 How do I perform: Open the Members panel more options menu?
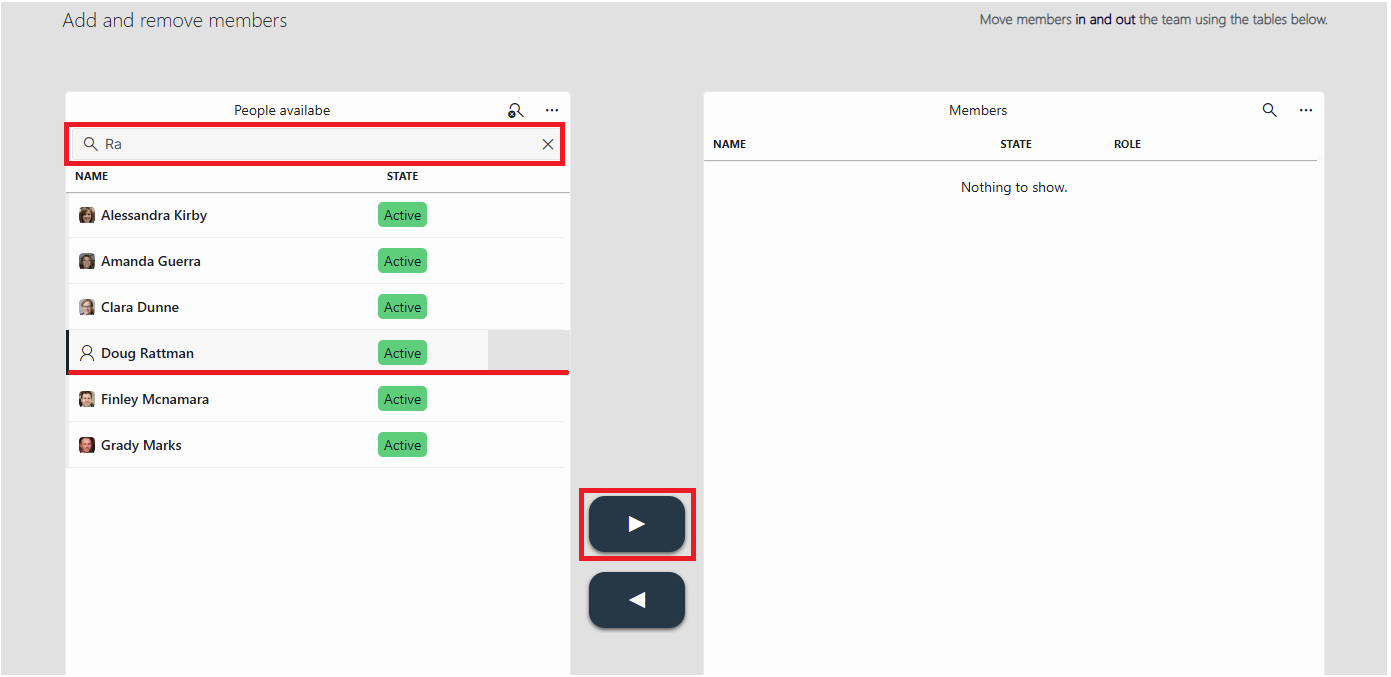tap(1306, 110)
